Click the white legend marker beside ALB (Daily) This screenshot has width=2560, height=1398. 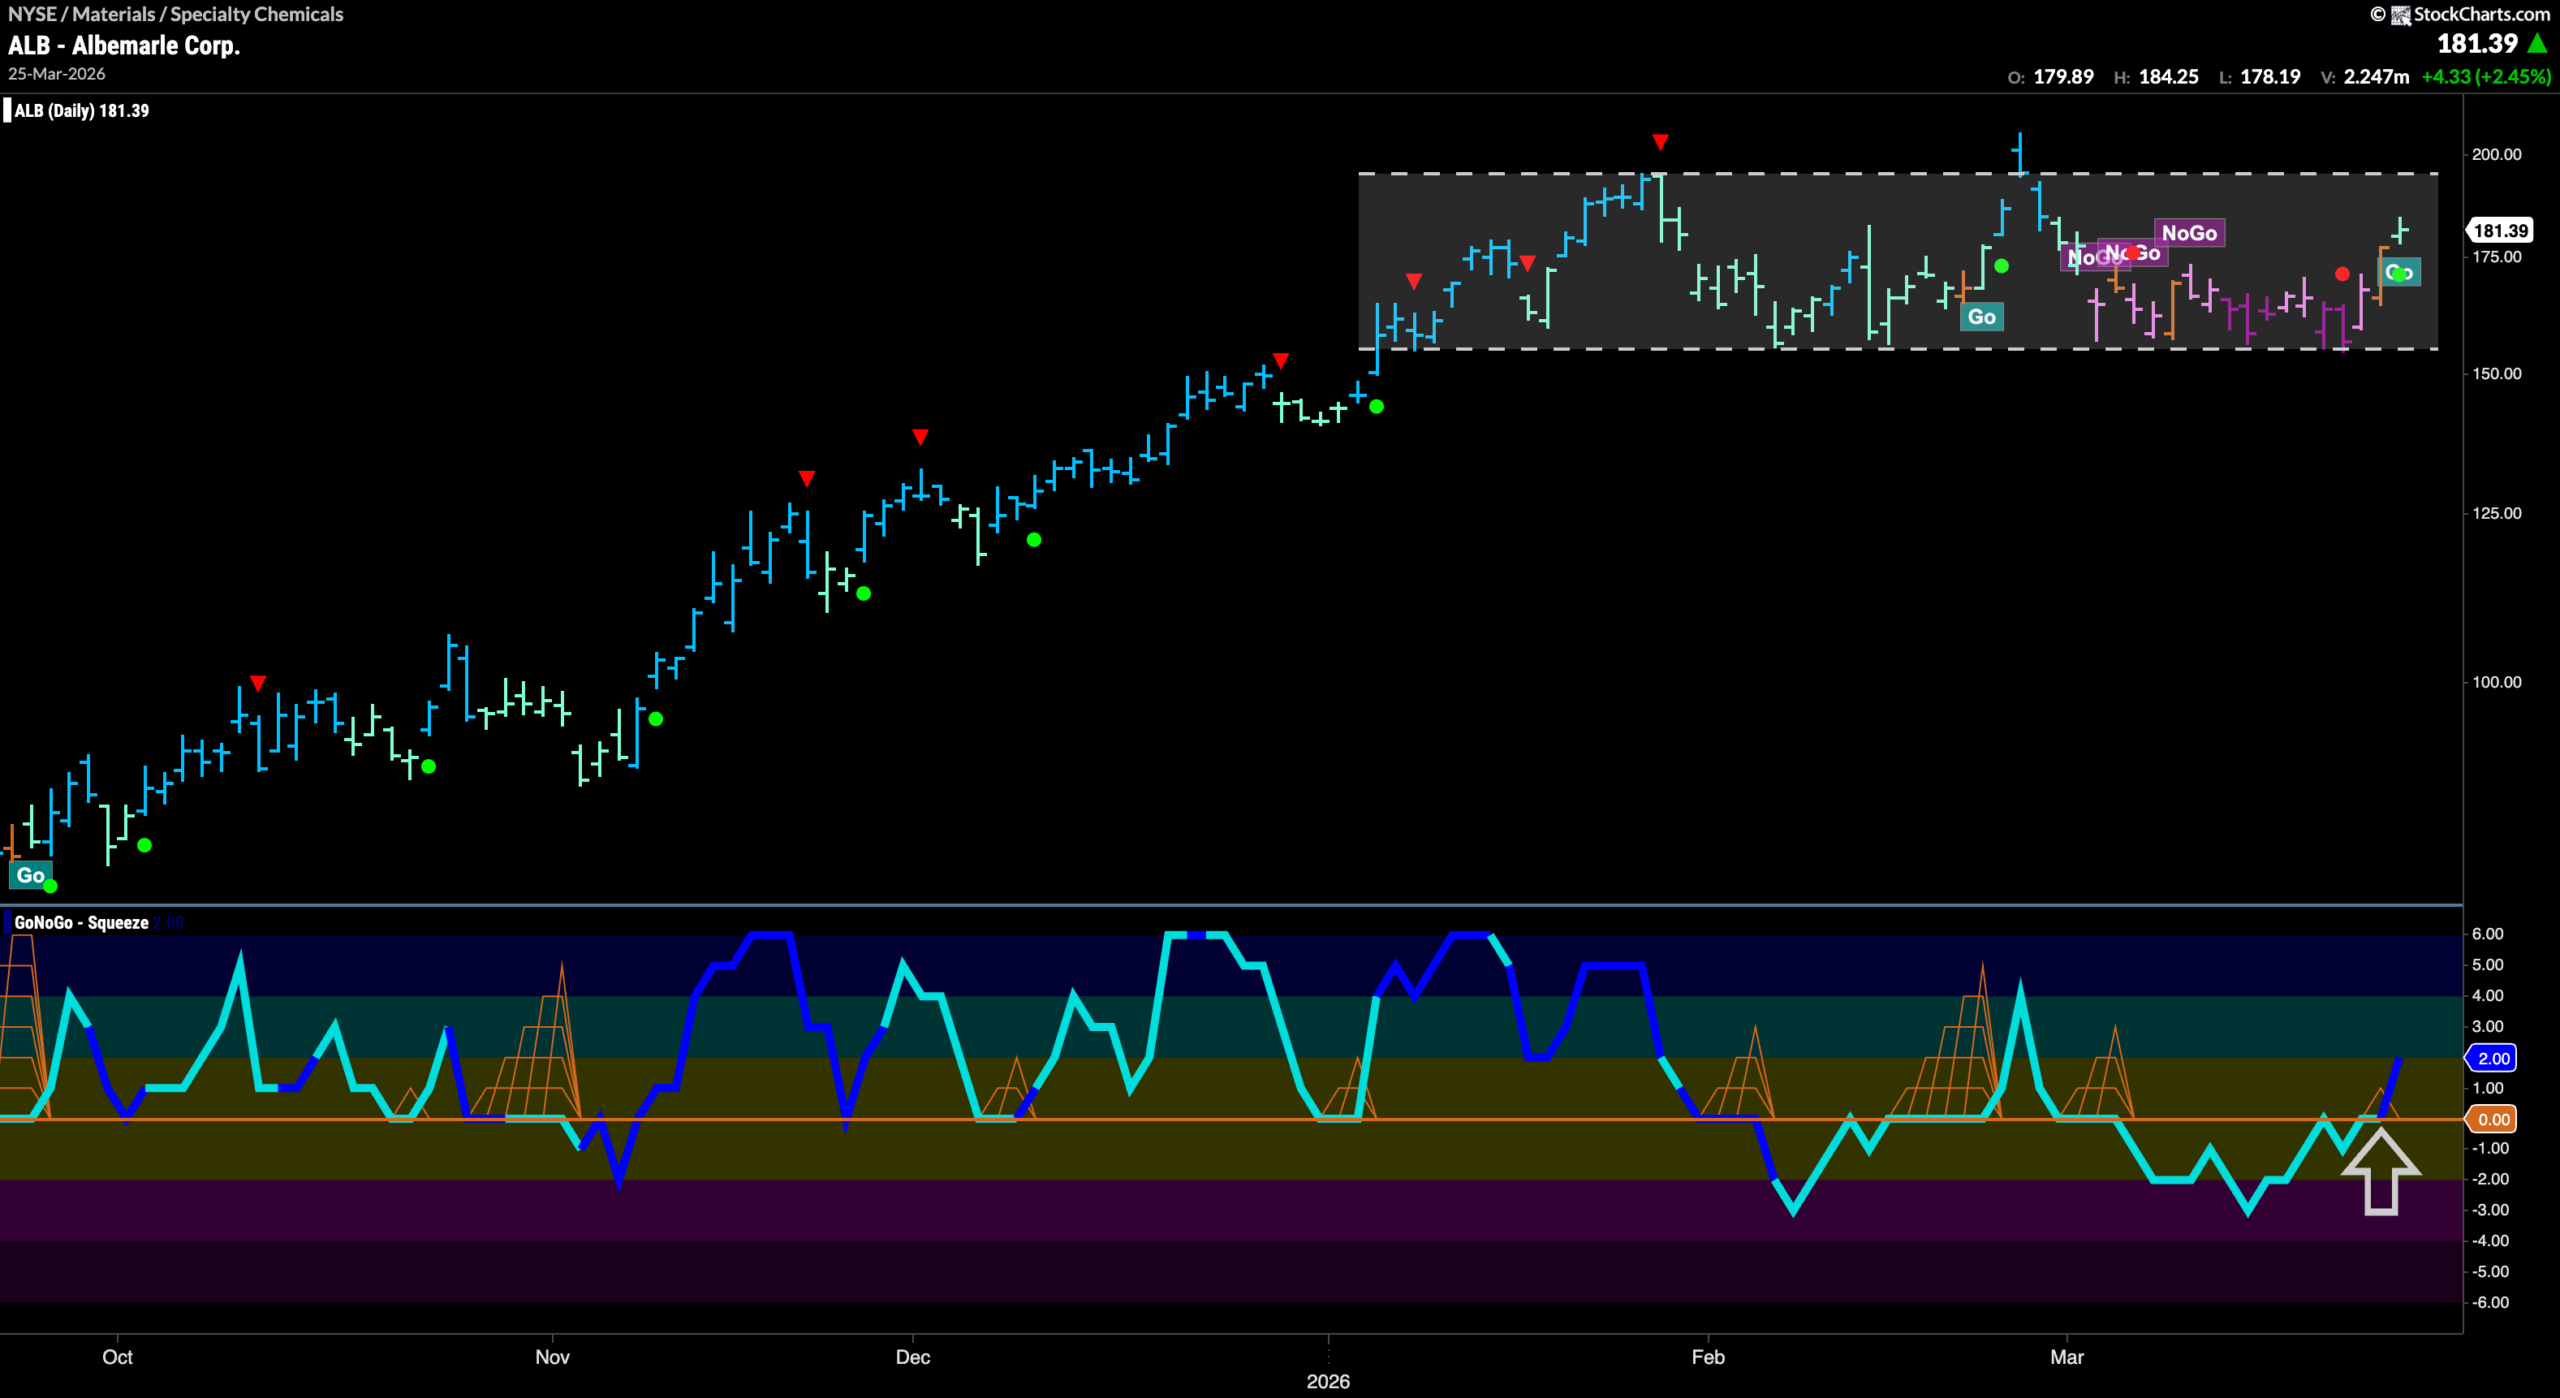[x=7, y=110]
